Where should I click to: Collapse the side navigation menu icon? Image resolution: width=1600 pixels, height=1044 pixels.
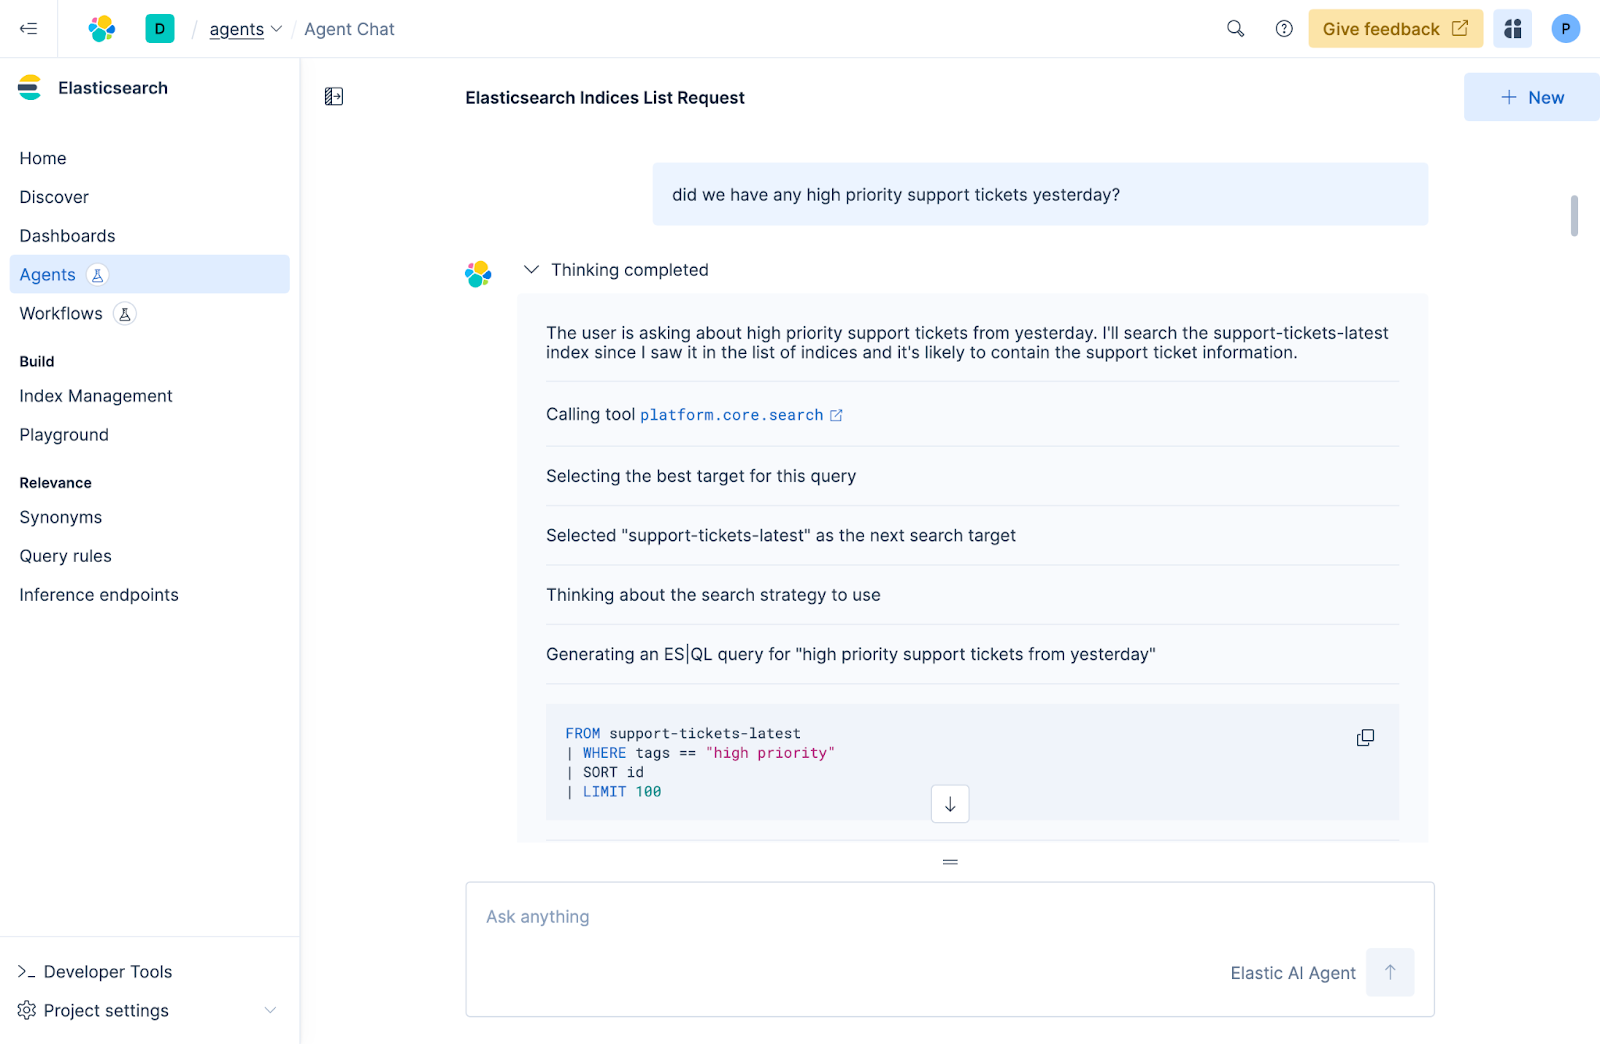coord(29,29)
